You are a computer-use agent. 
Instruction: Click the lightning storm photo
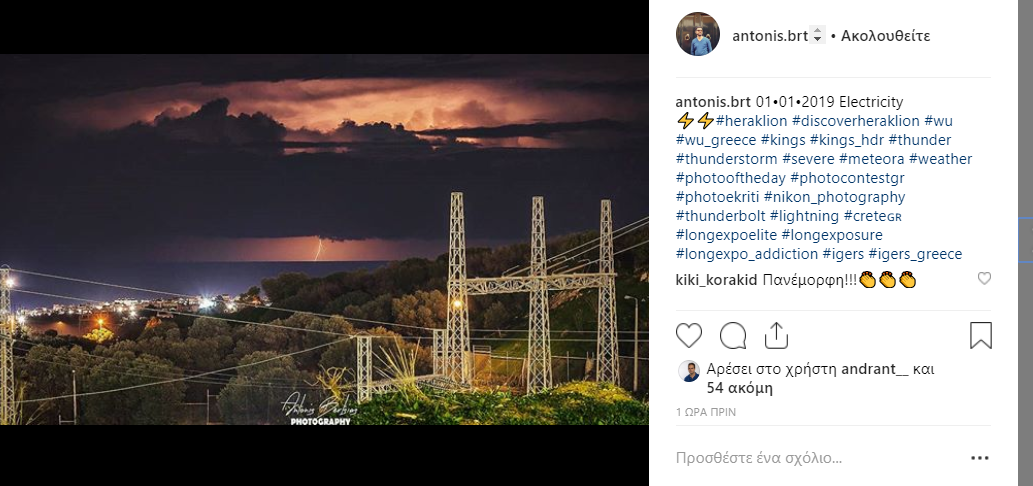[x=324, y=240]
